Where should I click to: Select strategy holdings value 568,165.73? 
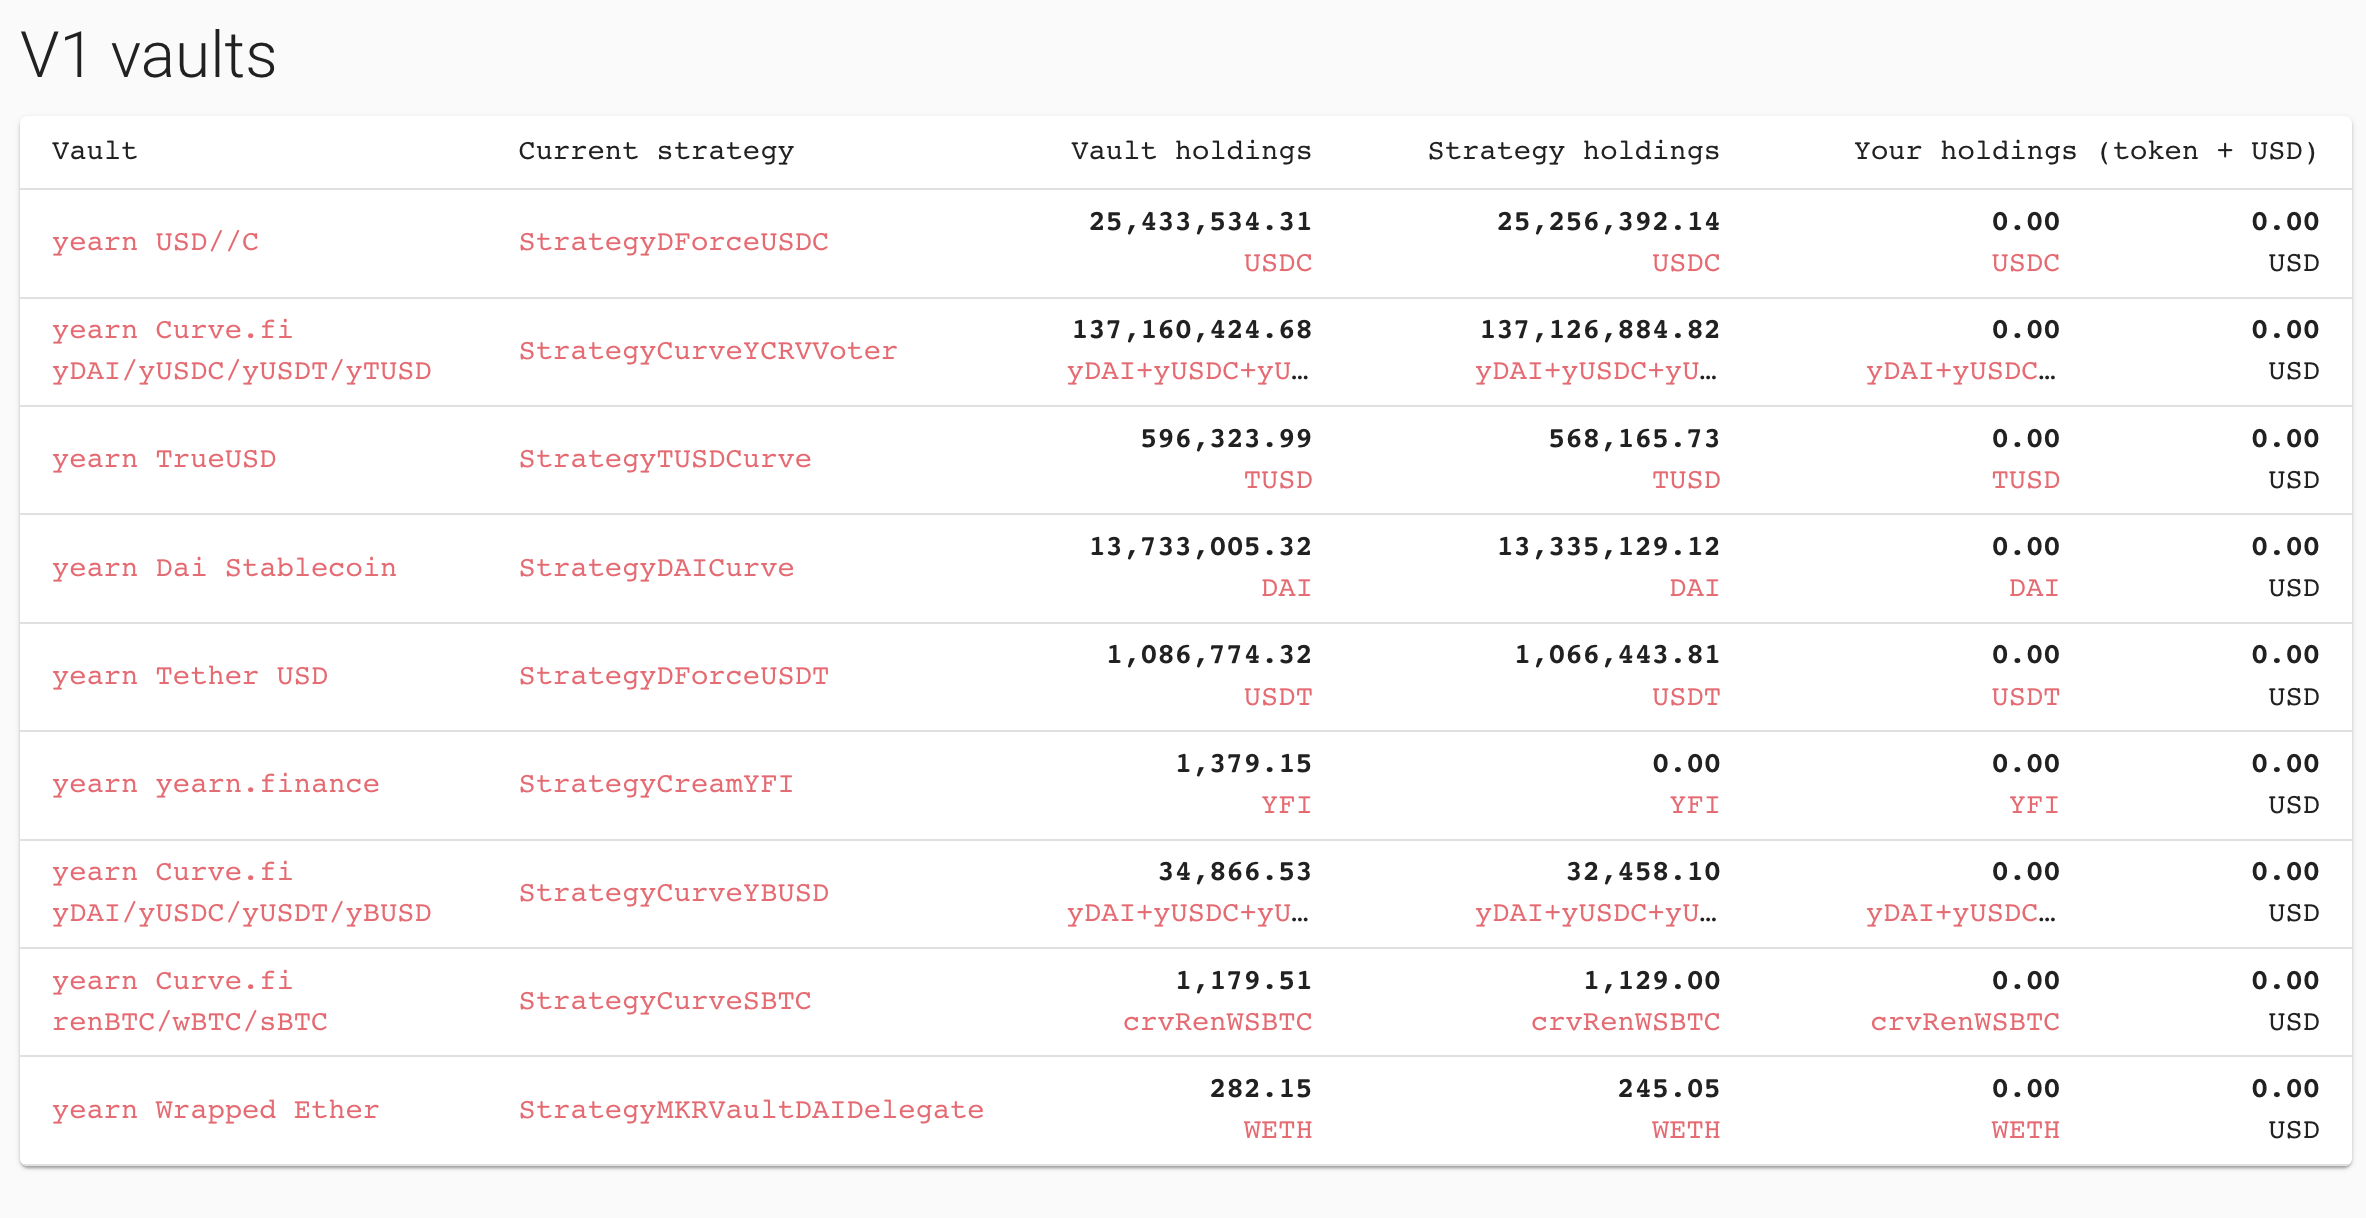click(1634, 439)
